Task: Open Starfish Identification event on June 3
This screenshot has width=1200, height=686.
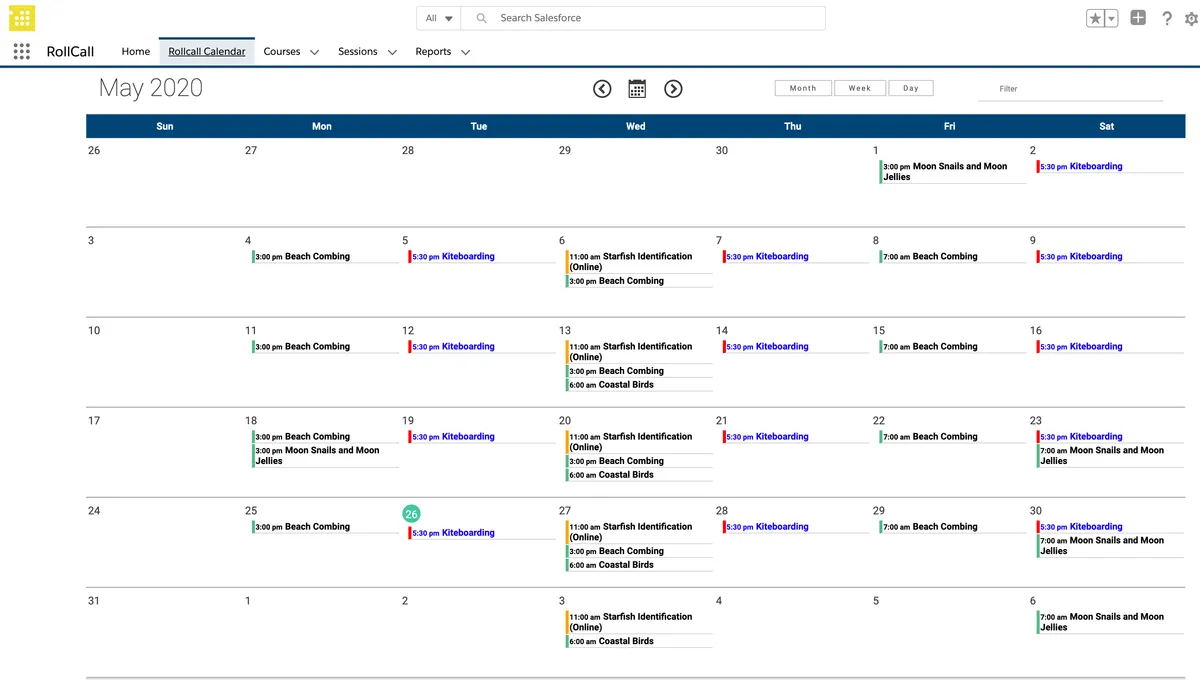Action: [639, 622]
